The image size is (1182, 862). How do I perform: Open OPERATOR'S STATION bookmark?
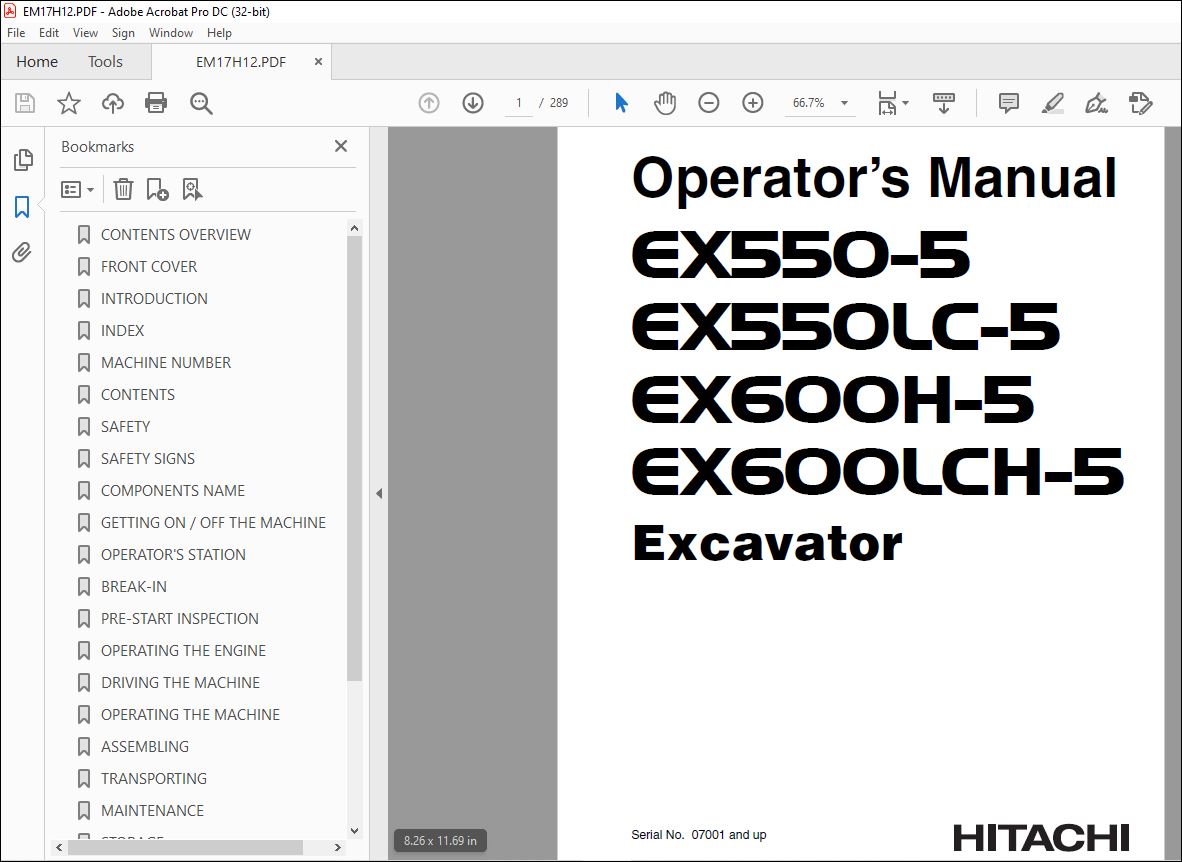173,554
